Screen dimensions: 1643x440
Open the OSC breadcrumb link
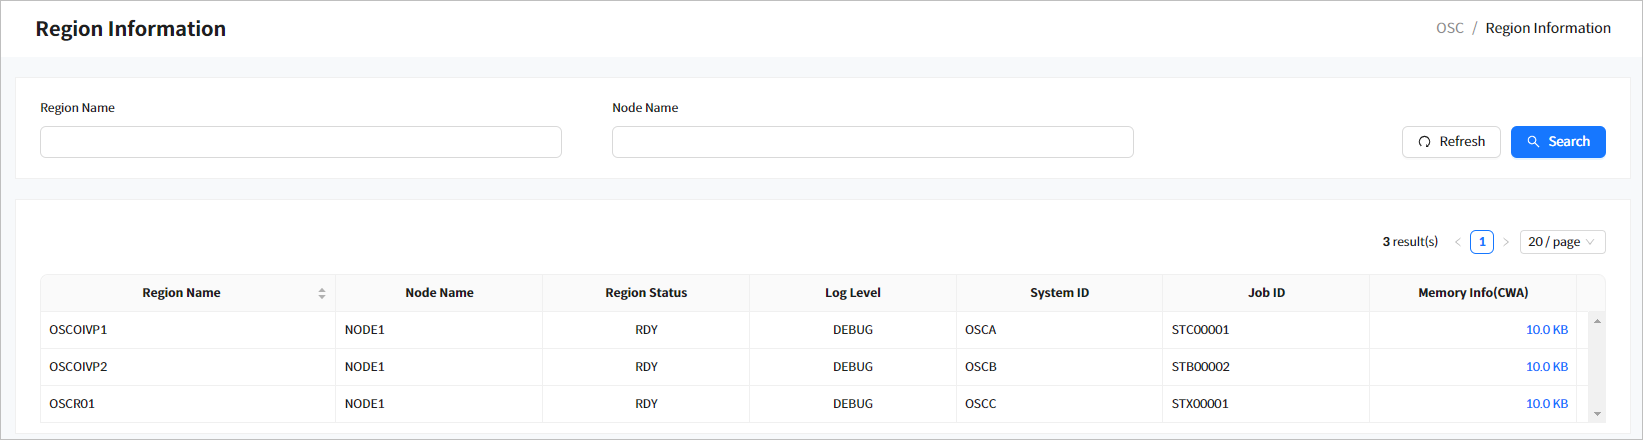point(1449,28)
